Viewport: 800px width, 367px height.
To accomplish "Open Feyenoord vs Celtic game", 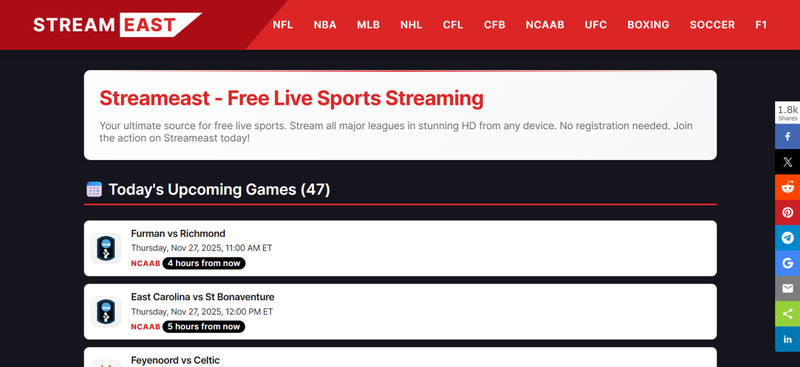I will [x=400, y=357].
